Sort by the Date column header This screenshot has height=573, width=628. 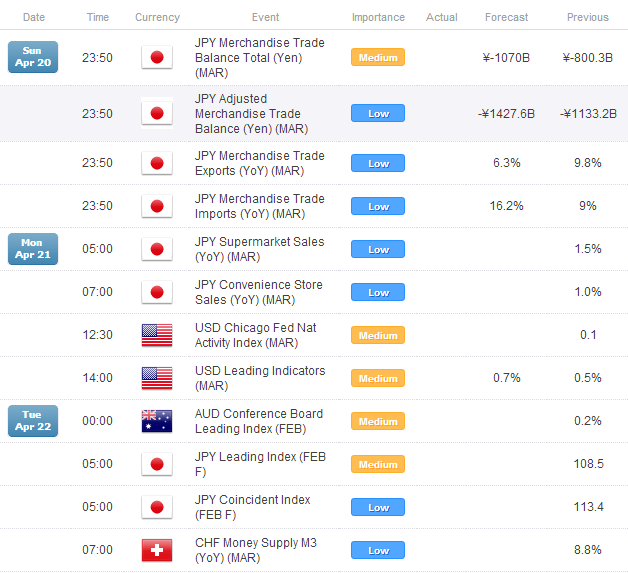(34, 17)
